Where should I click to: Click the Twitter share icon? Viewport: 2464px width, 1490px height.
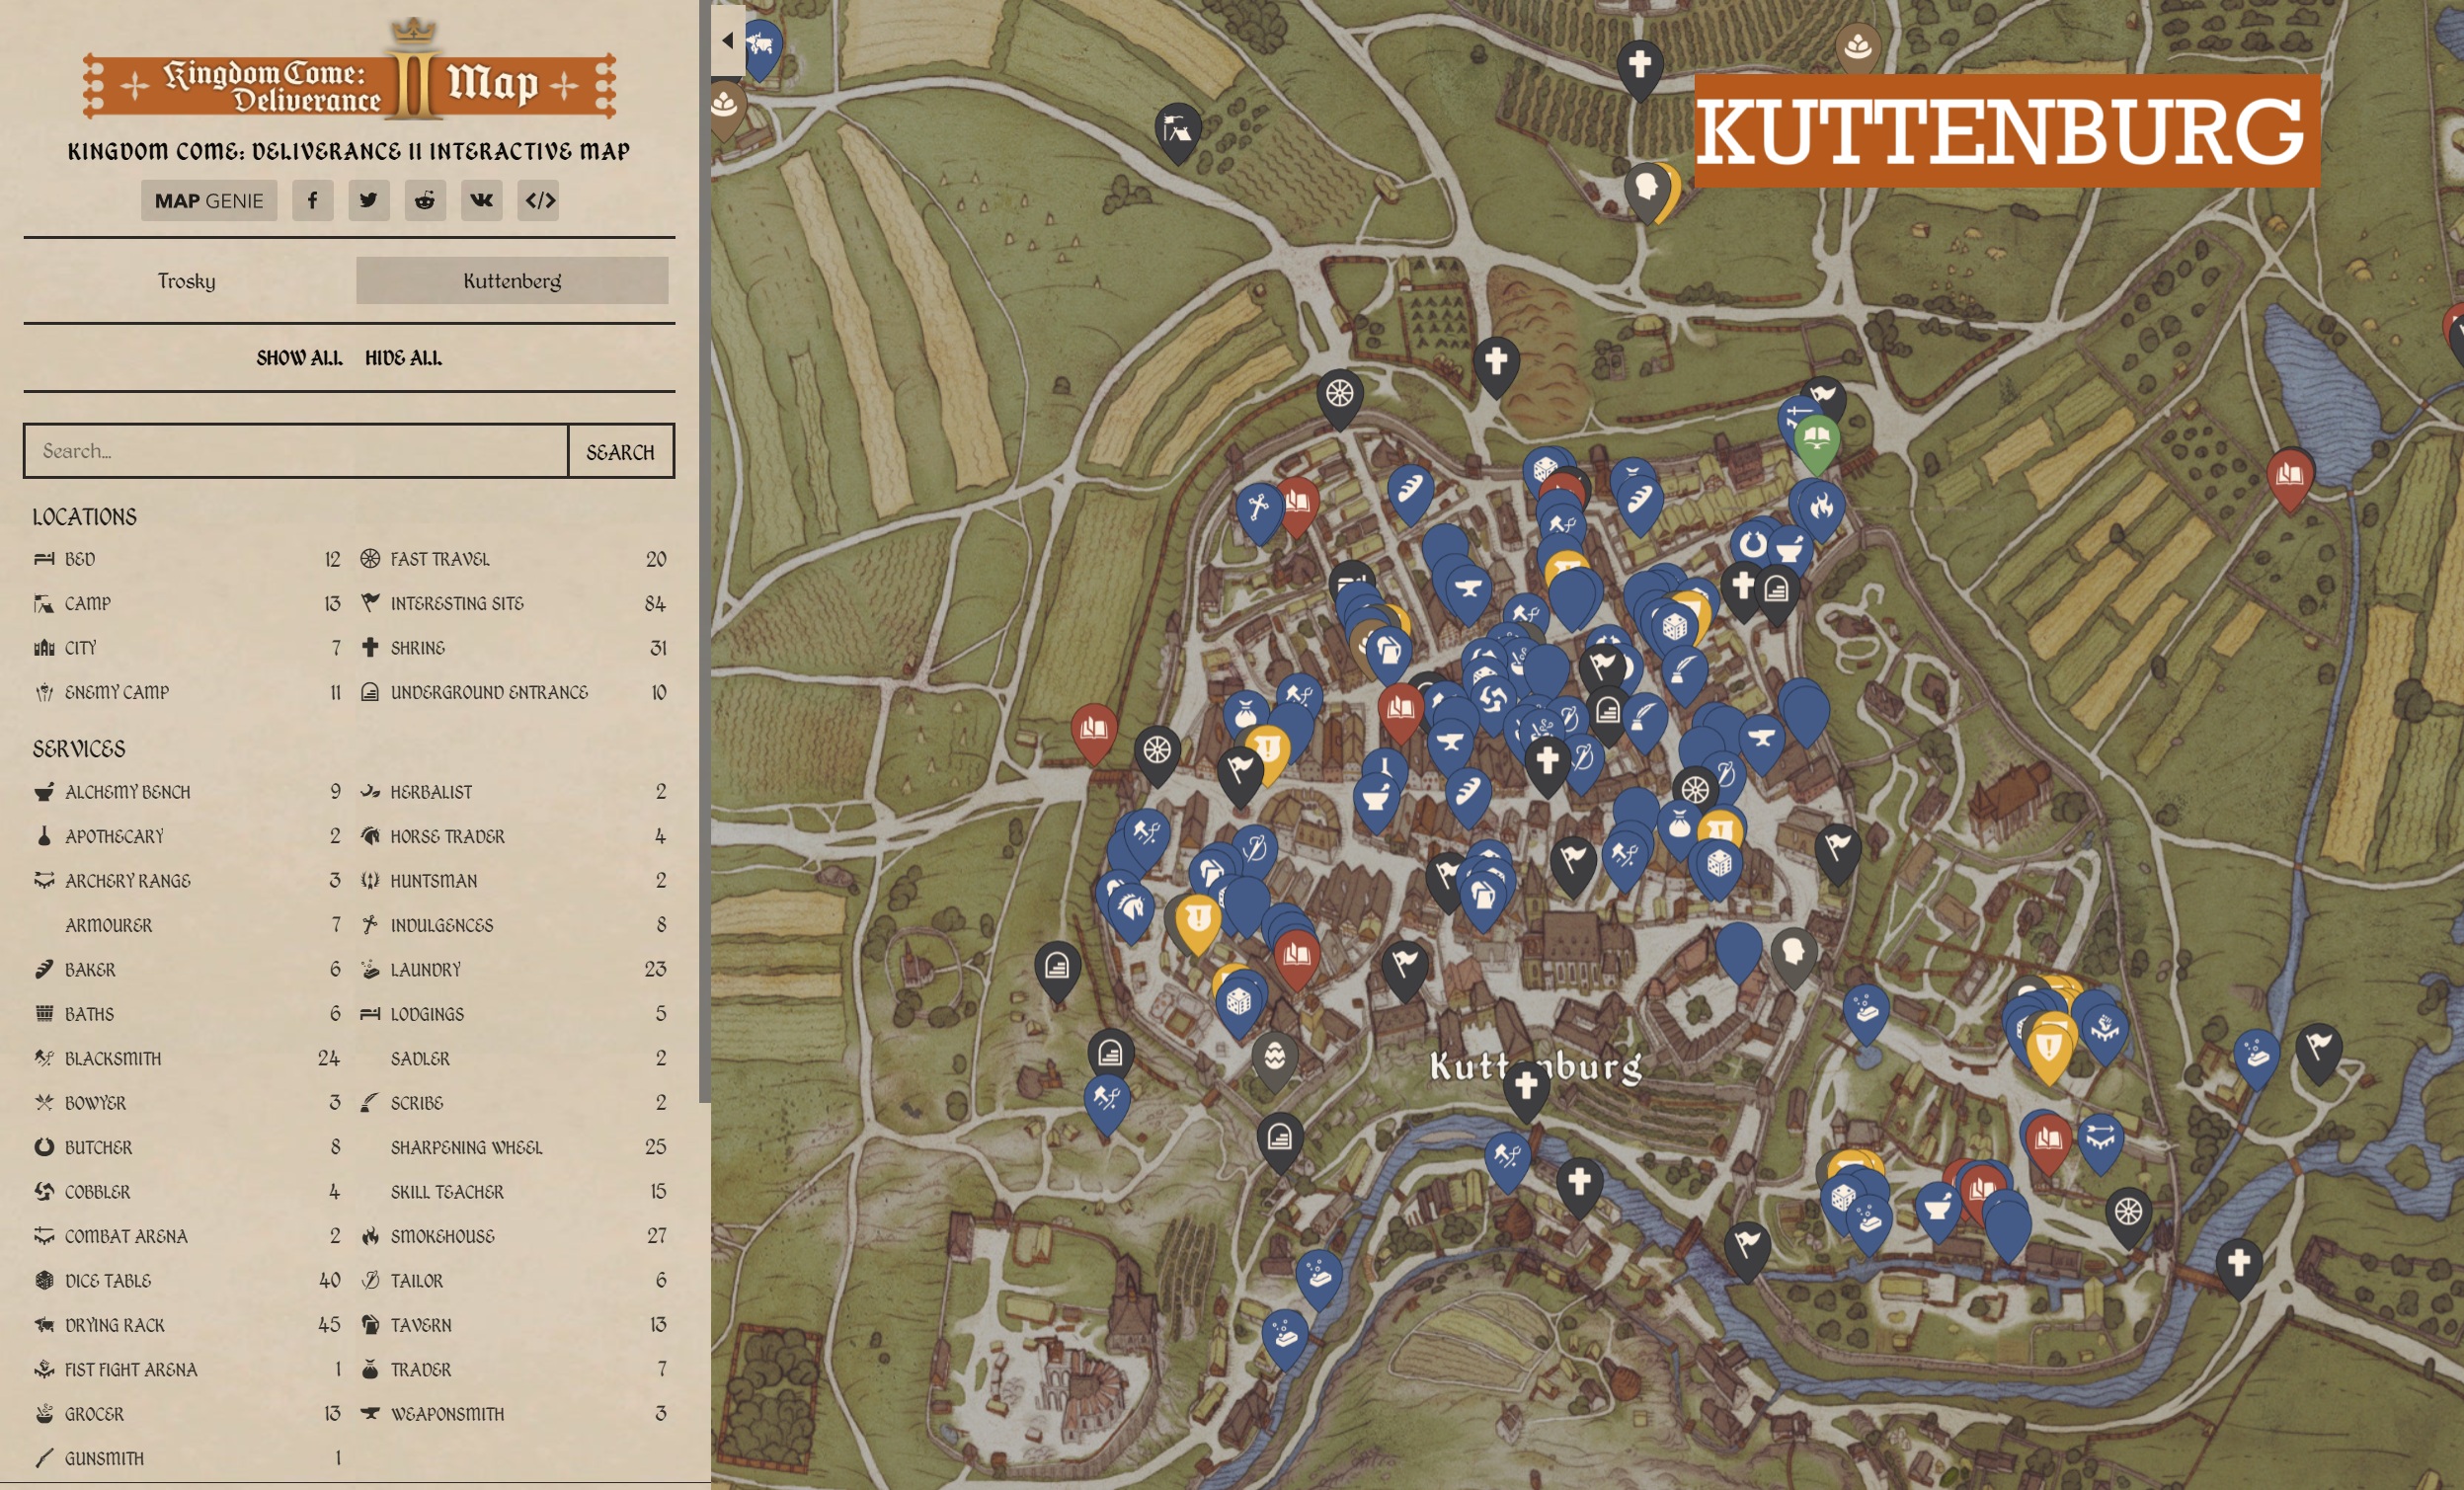(368, 200)
